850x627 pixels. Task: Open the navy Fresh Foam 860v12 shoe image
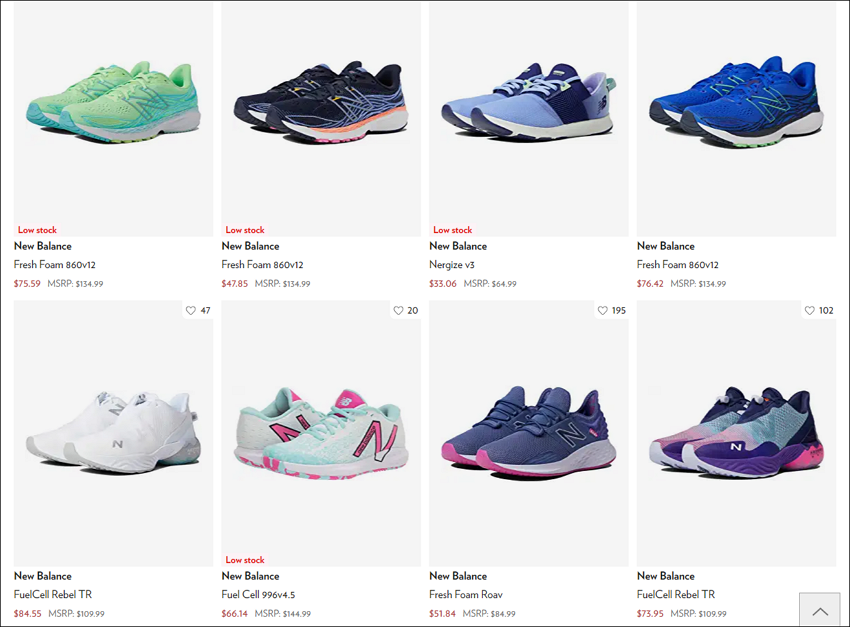point(321,118)
